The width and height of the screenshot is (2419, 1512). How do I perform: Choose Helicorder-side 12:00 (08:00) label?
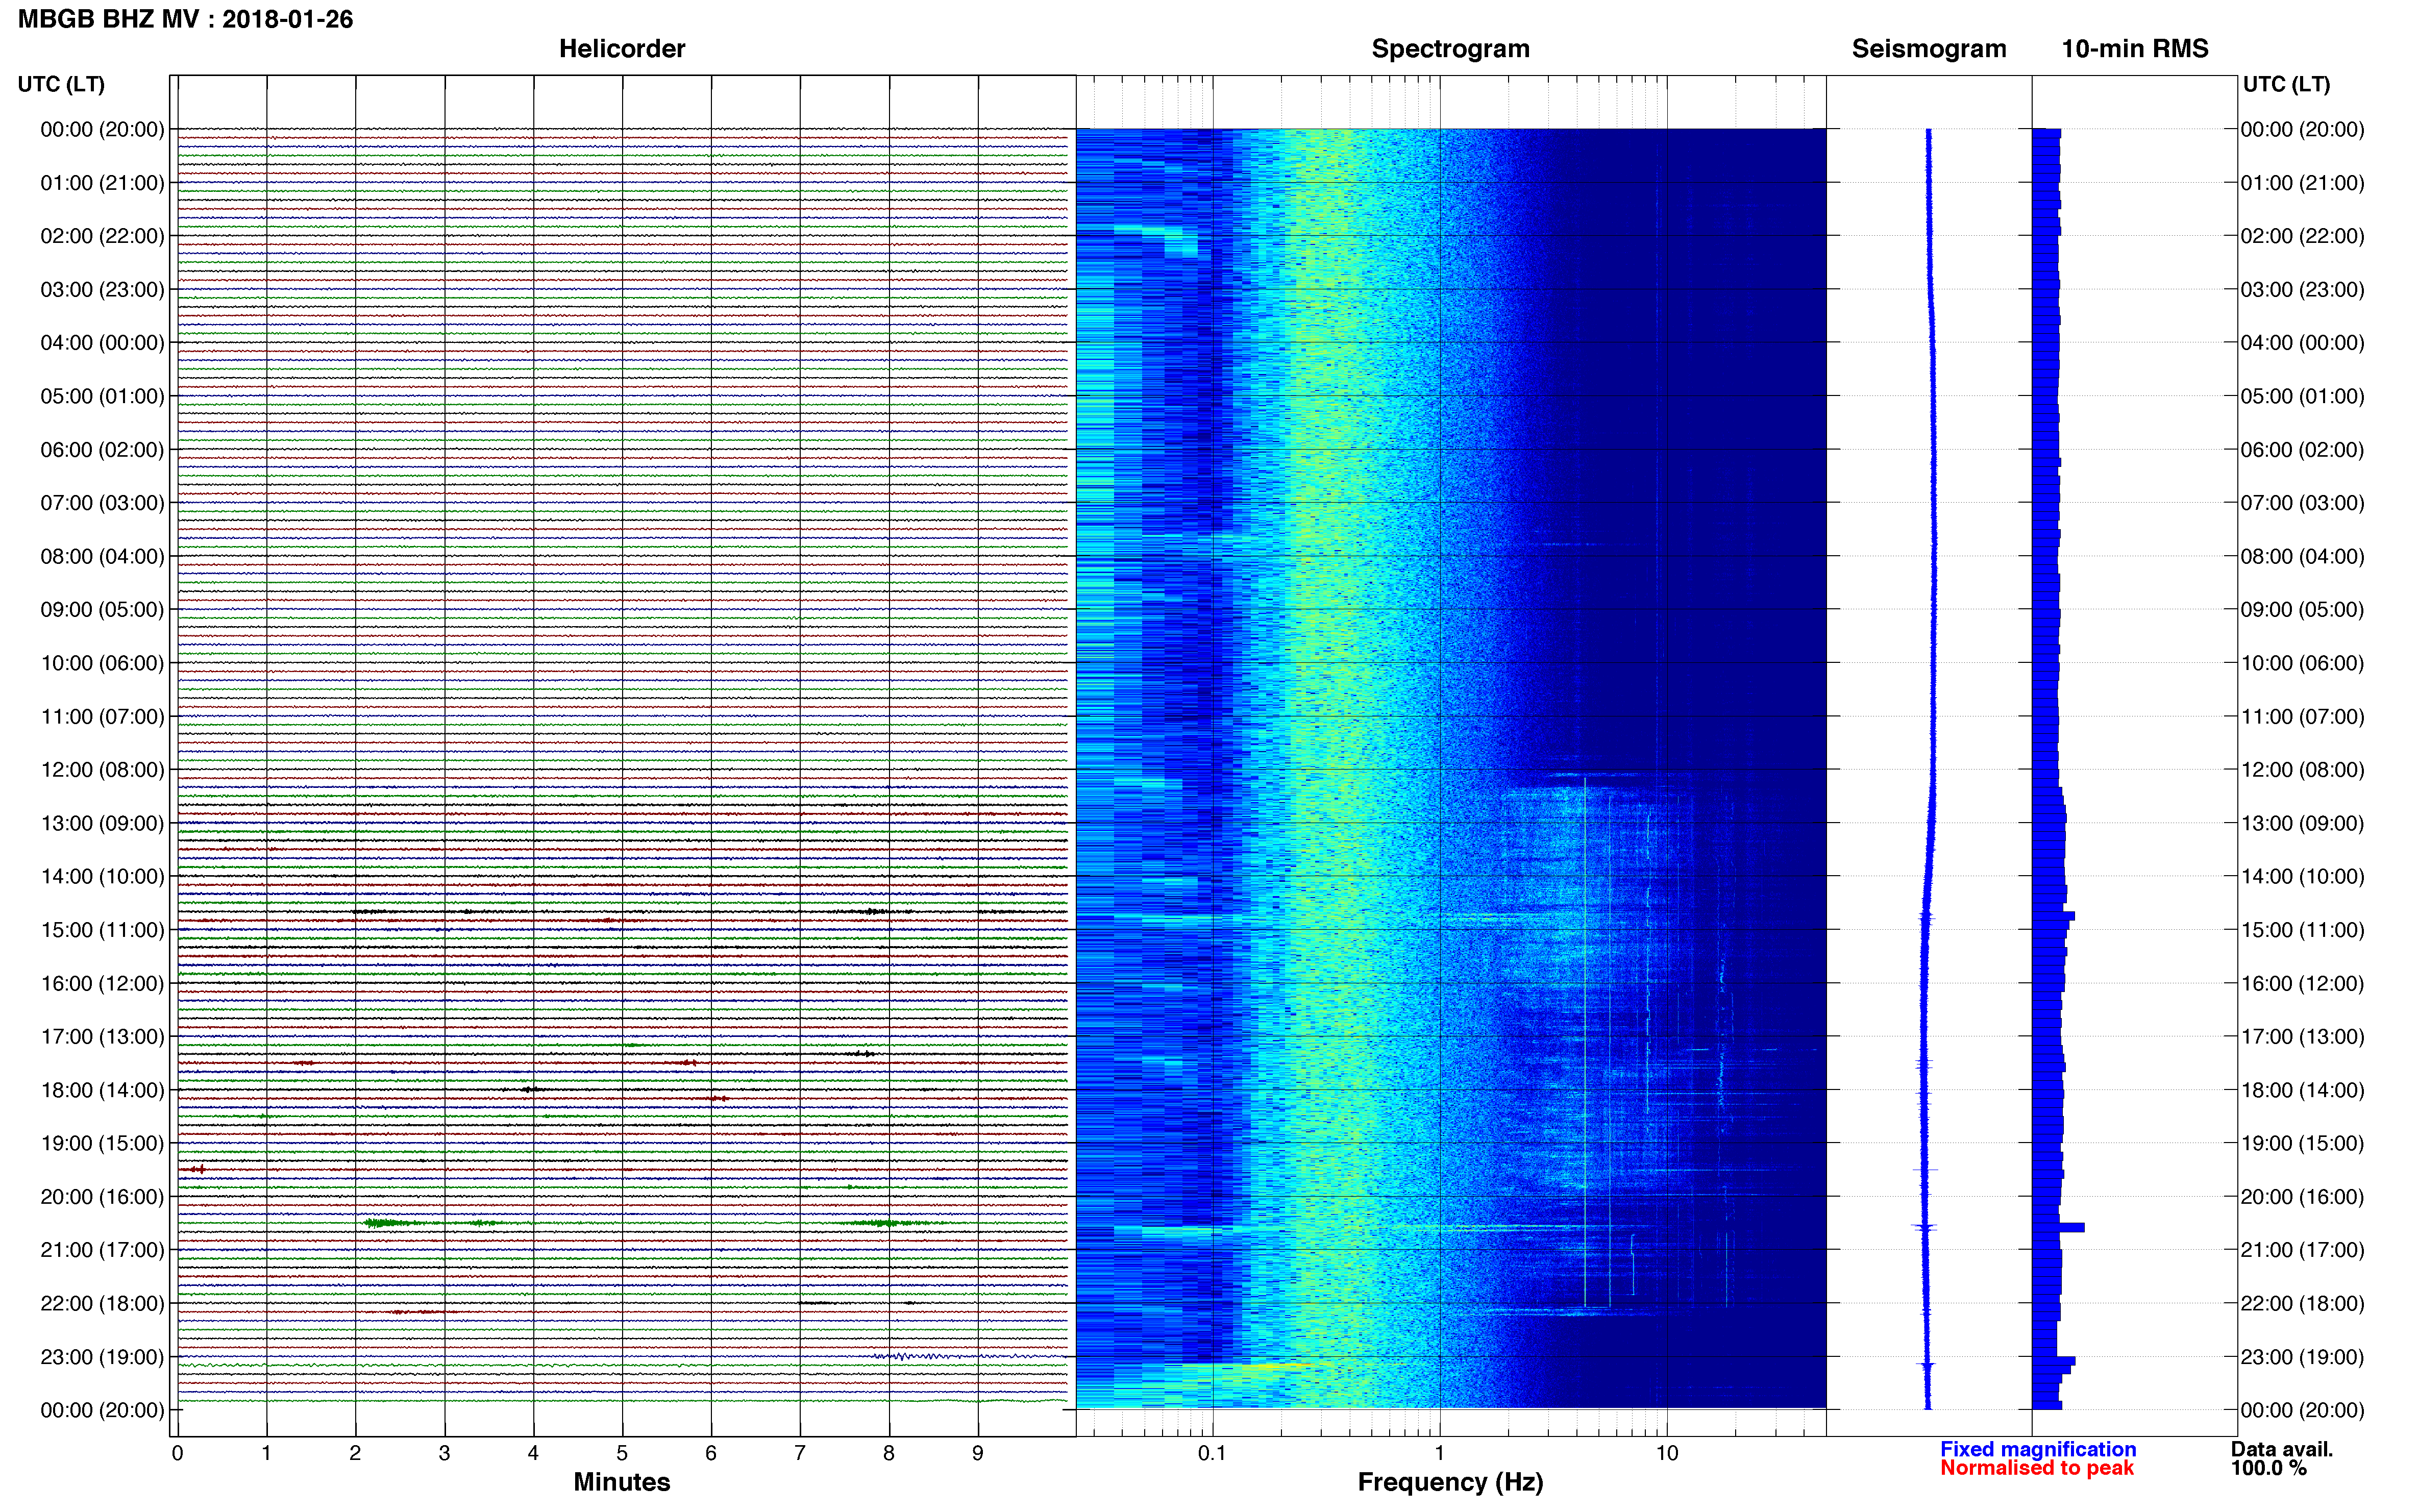pyautogui.click(x=102, y=770)
